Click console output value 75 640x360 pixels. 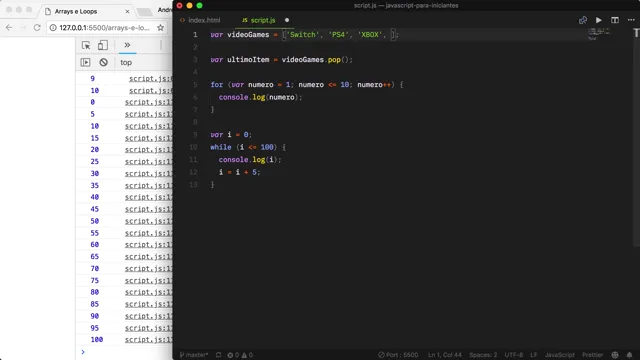coord(95,280)
